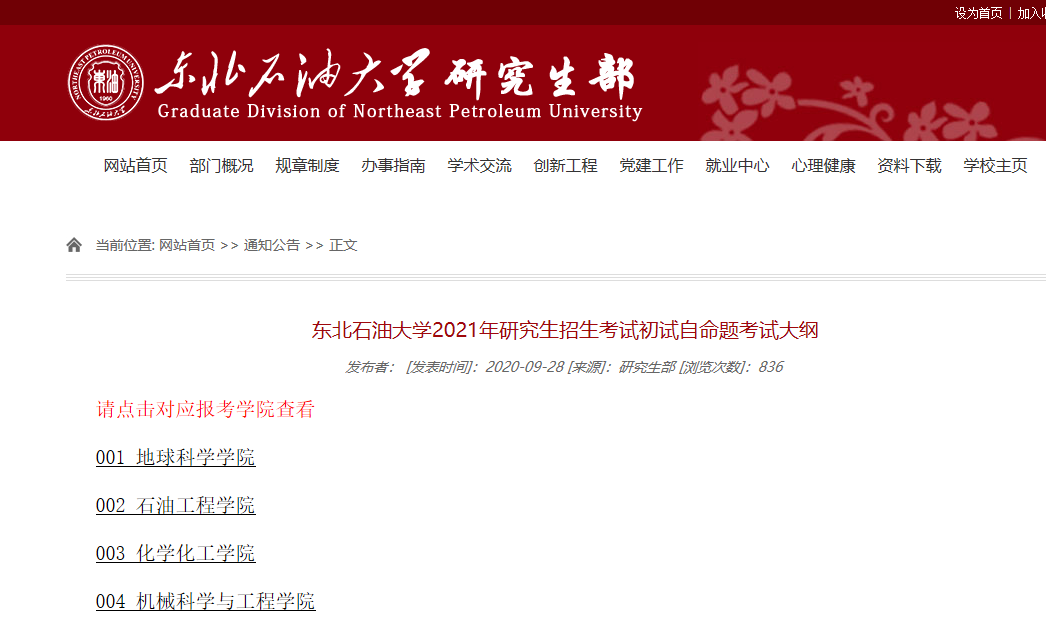Screen dimensions: 1046x631
Task: Visit 心理健康 from the top menu
Action: point(823,166)
